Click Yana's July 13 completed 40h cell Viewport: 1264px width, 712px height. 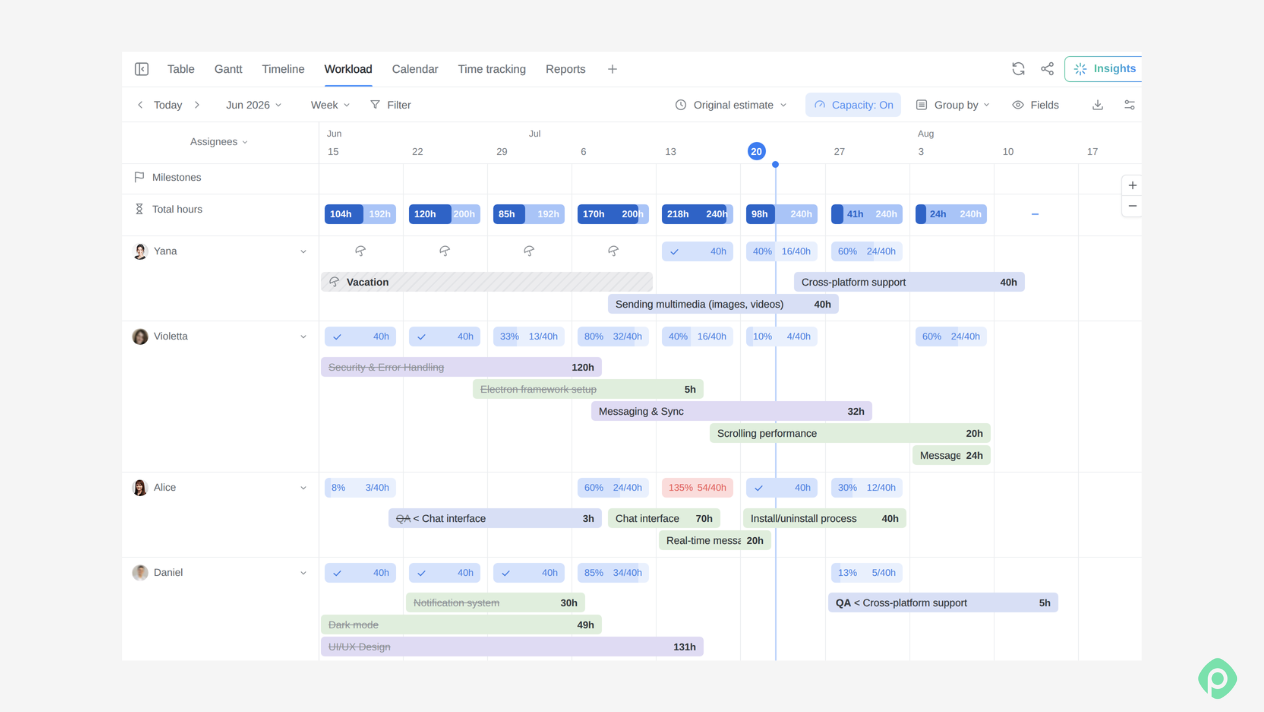(x=697, y=251)
